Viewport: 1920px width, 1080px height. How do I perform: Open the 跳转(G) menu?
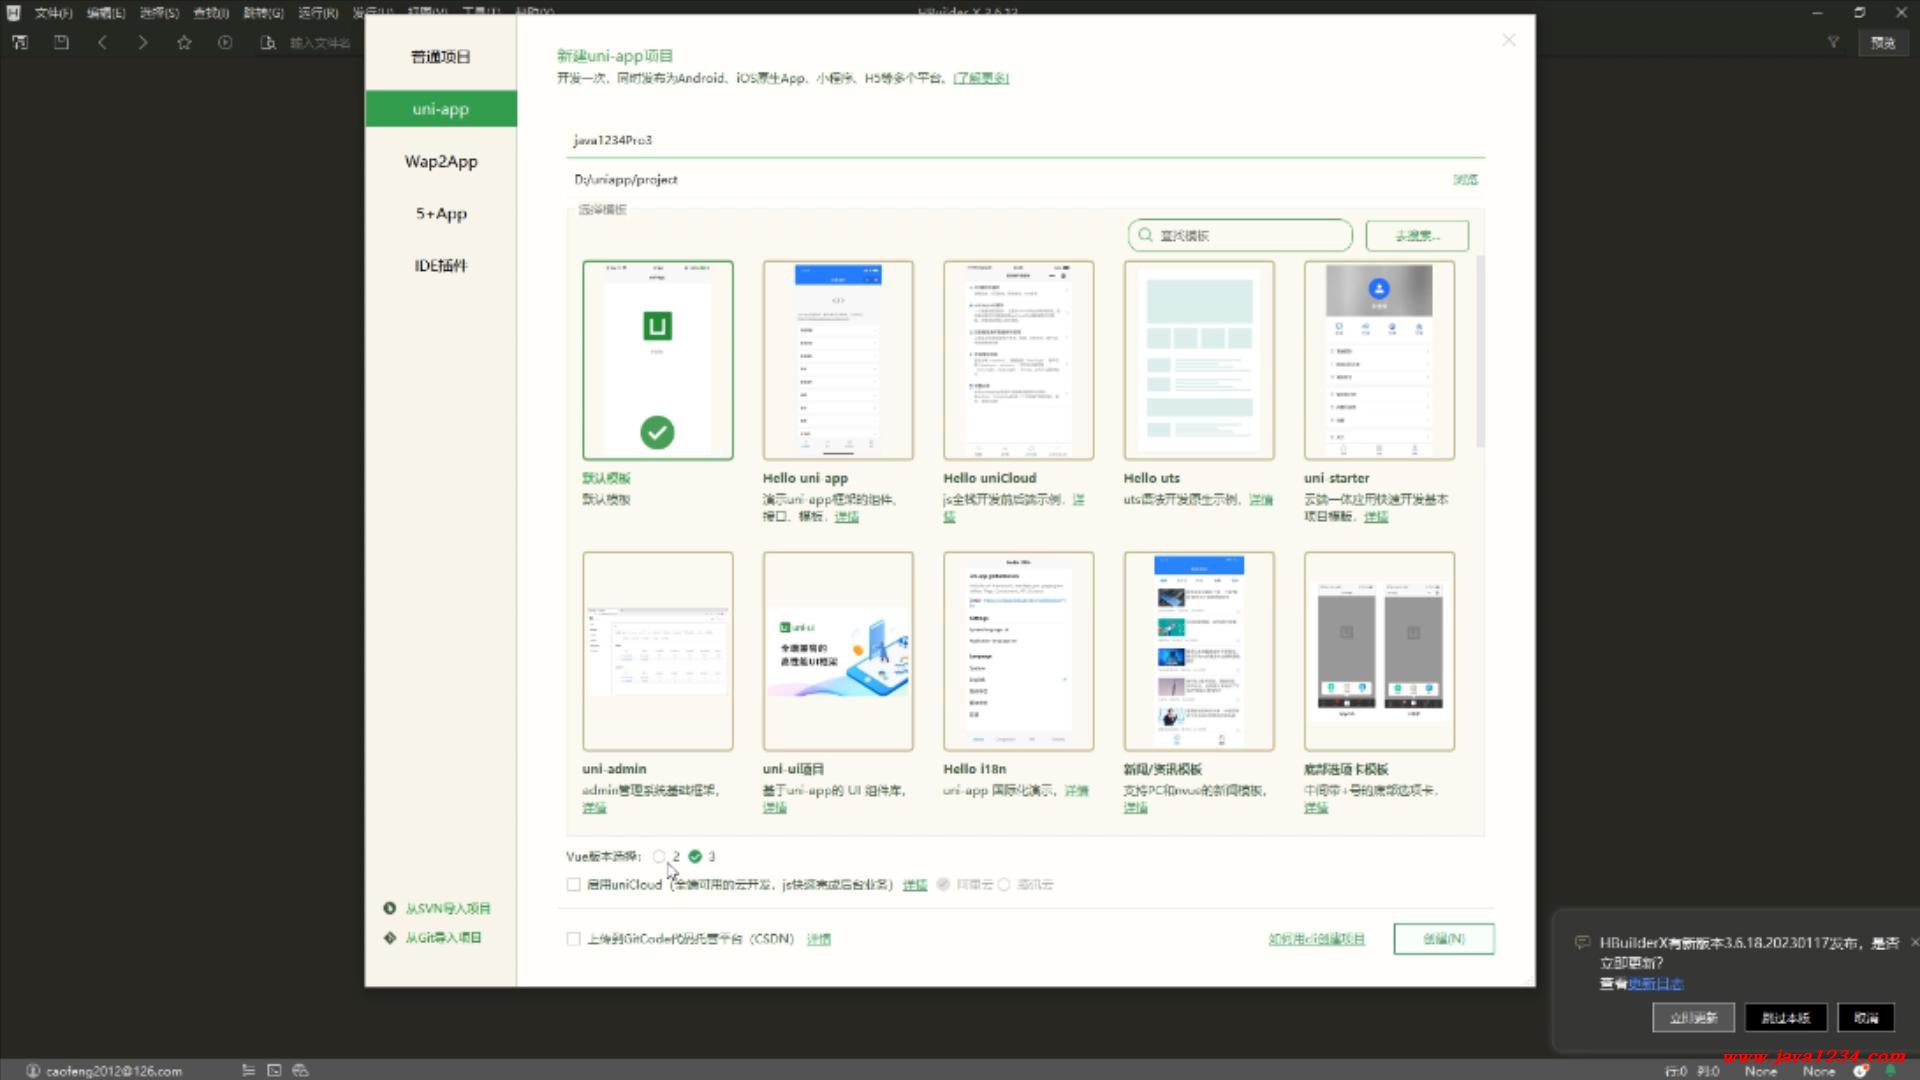(x=264, y=13)
